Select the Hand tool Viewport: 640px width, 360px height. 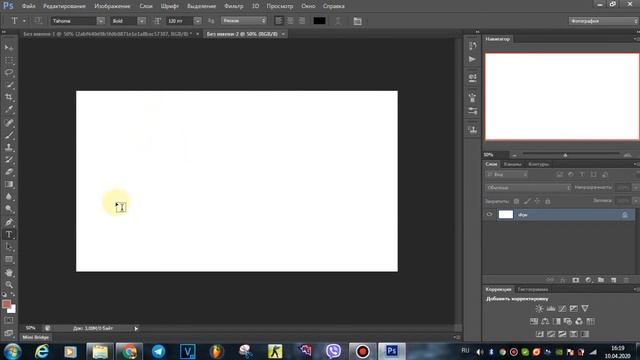tap(9, 272)
